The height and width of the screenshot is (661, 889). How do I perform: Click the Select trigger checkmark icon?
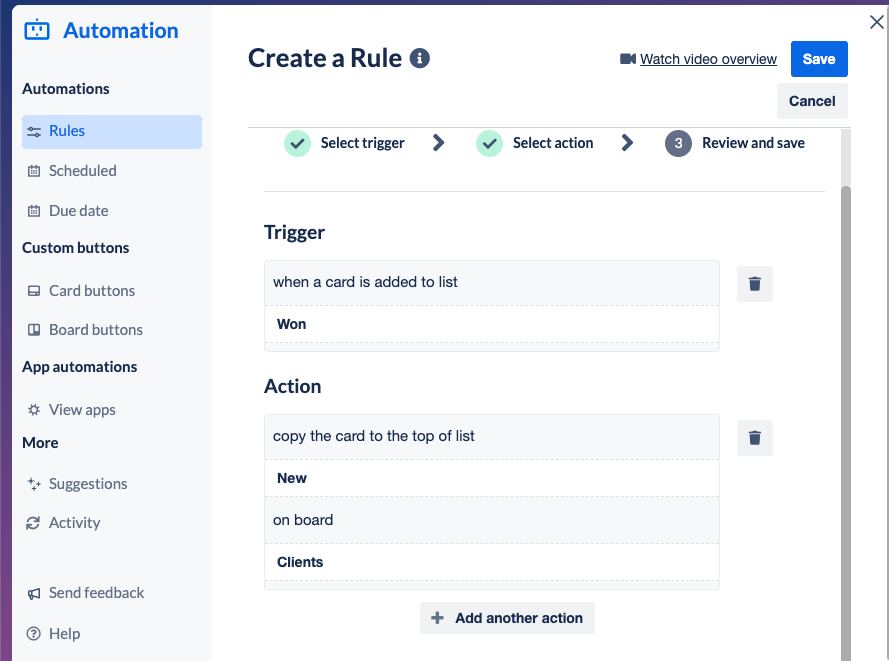tap(297, 143)
